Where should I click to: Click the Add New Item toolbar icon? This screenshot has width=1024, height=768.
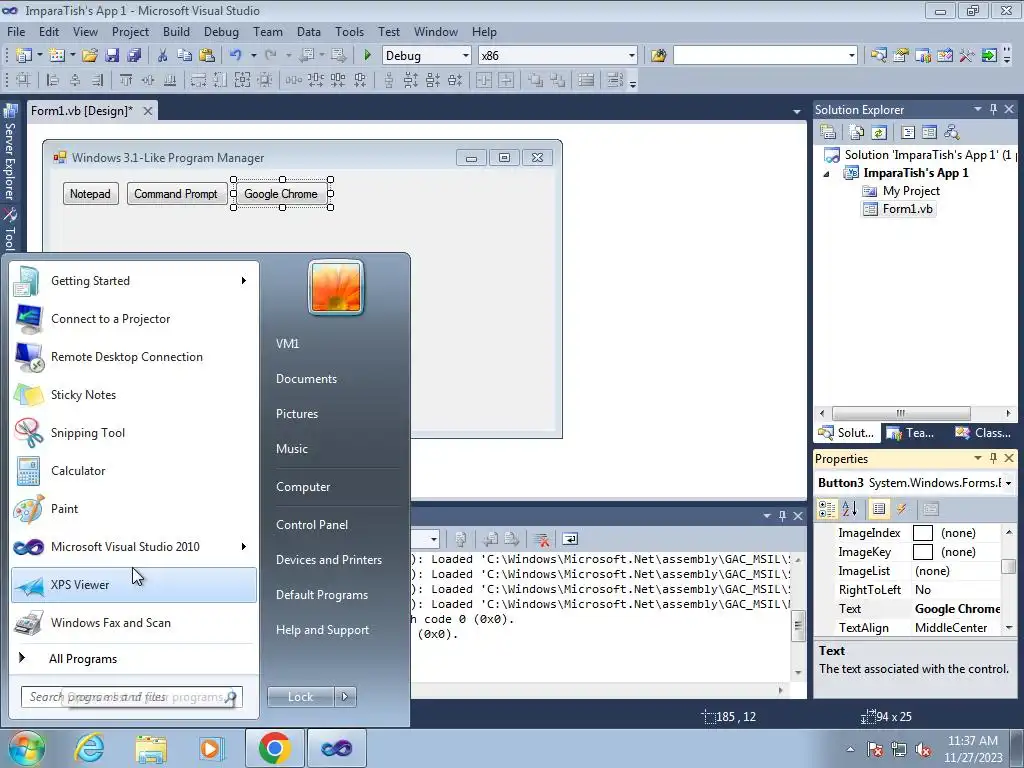click(x=57, y=56)
